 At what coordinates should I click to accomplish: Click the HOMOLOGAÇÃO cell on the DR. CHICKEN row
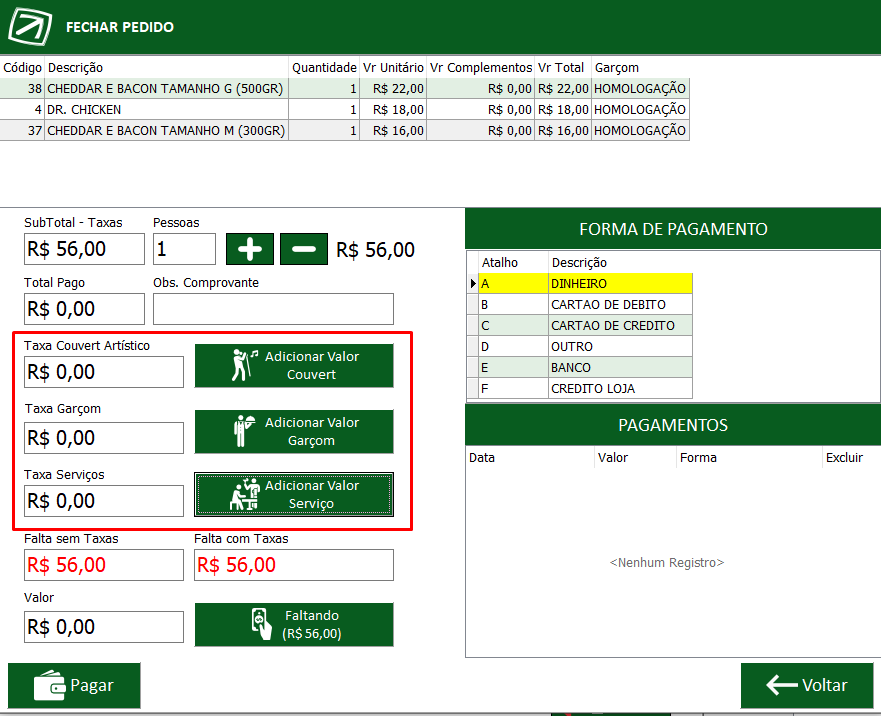(x=641, y=109)
